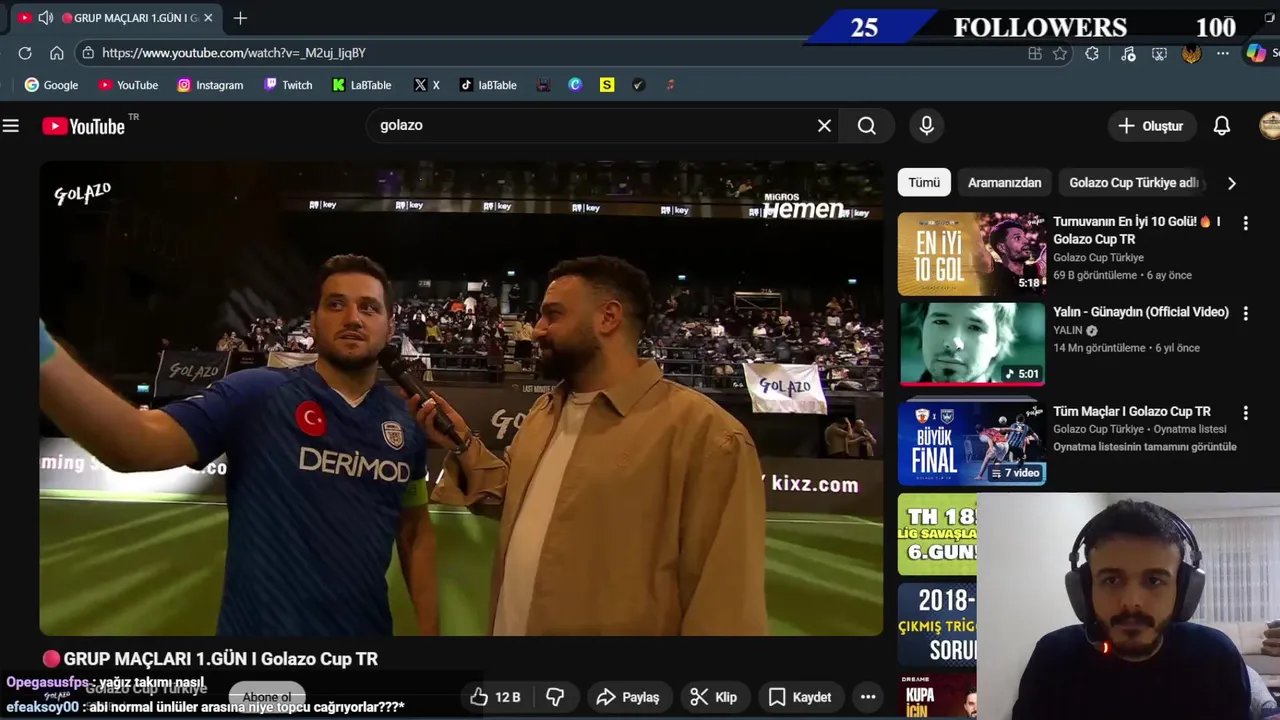Open the checkmark bookmark icon
This screenshot has height=720, width=1280.
tap(639, 85)
